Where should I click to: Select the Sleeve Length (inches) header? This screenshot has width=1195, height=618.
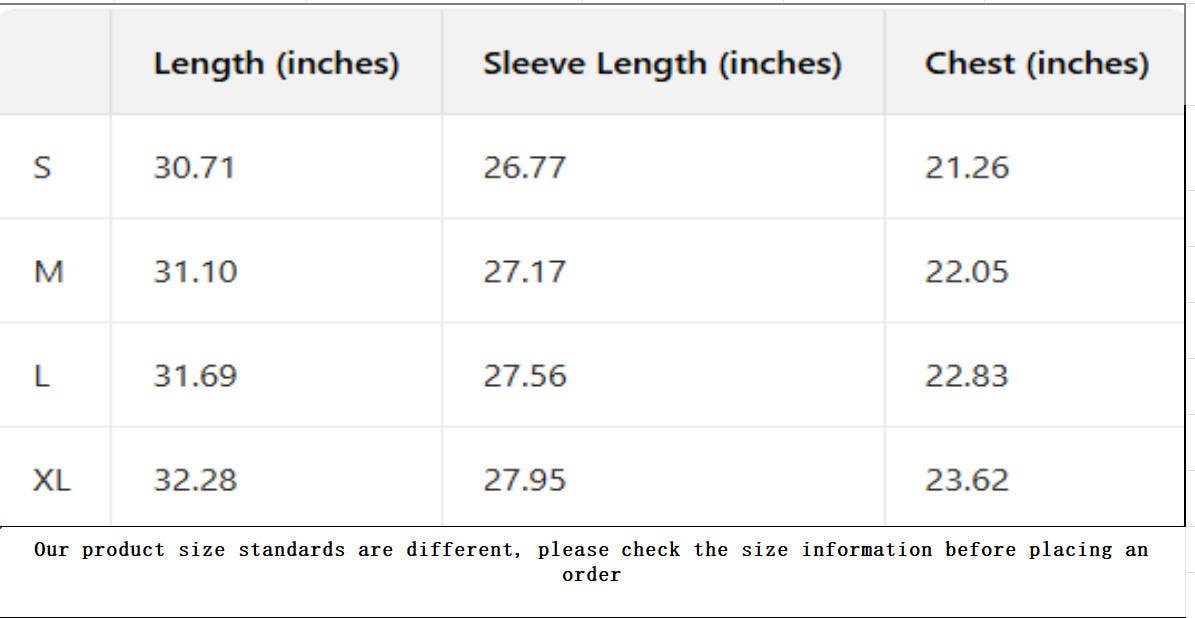[x=662, y=64]
